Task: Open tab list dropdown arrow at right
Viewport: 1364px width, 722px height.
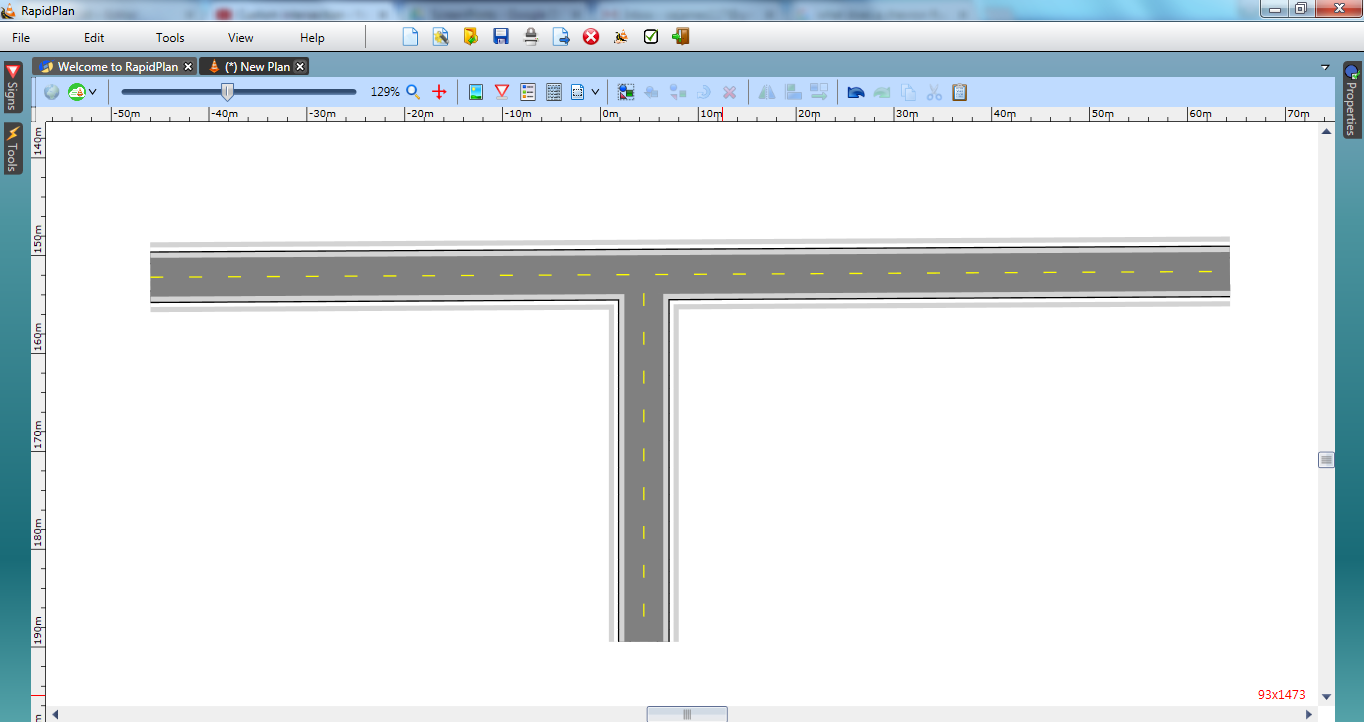Action: coord(1326,68)
